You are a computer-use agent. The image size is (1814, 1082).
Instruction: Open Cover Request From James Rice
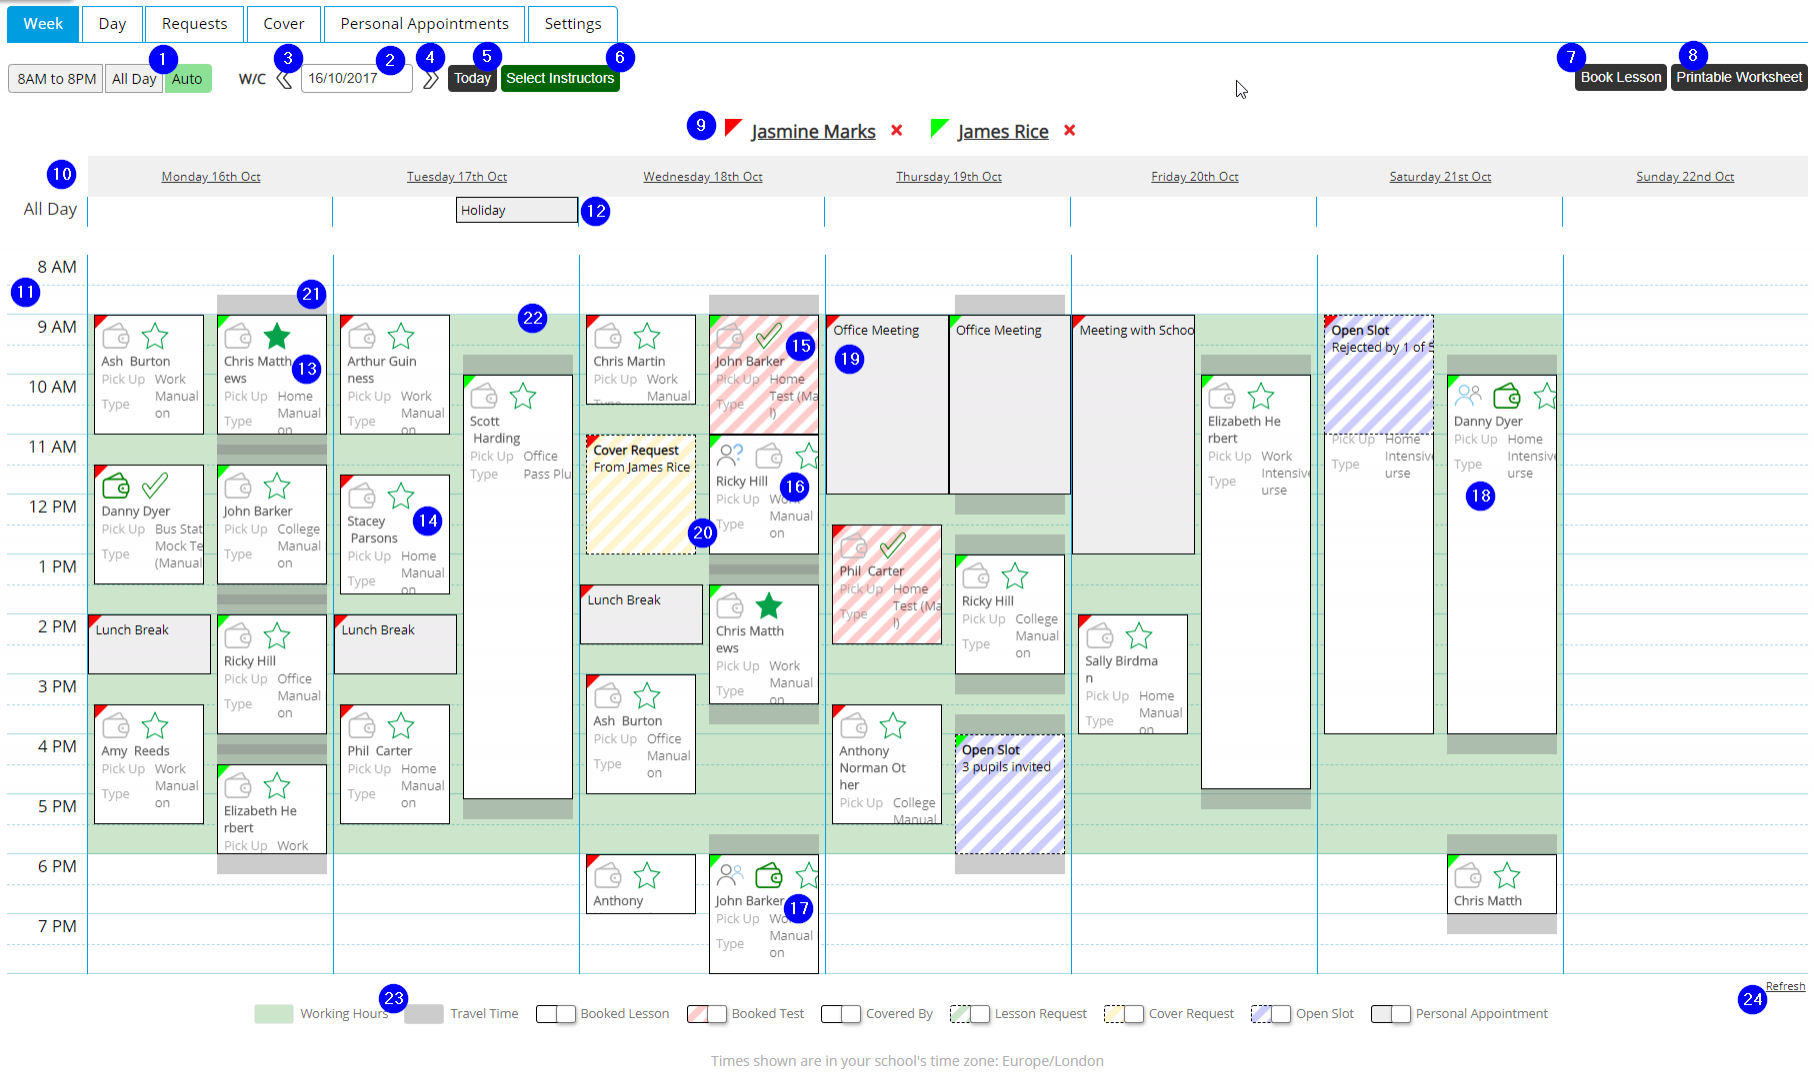641,494
